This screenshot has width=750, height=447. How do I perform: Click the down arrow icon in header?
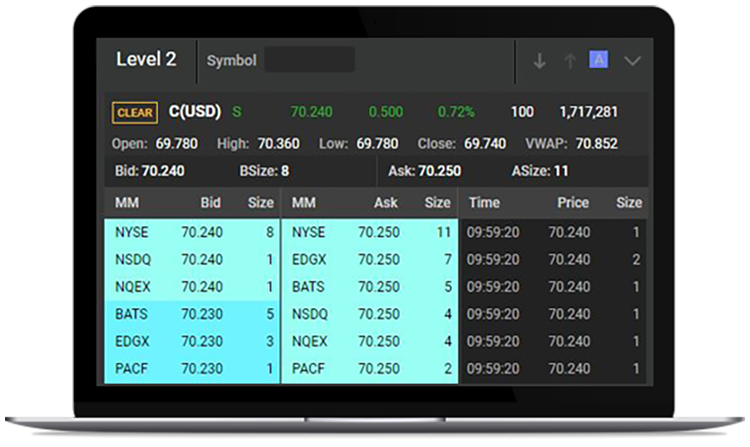click(x=540, y=61)
